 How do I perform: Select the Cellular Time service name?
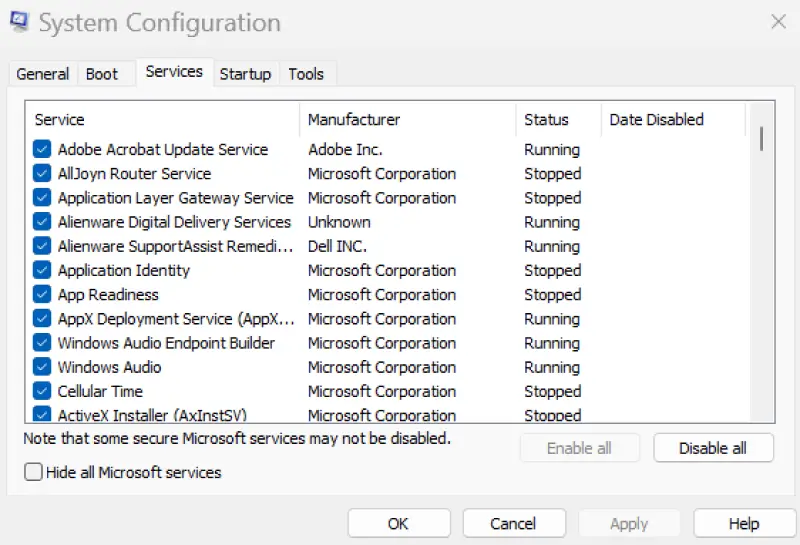tap(100, 391)
